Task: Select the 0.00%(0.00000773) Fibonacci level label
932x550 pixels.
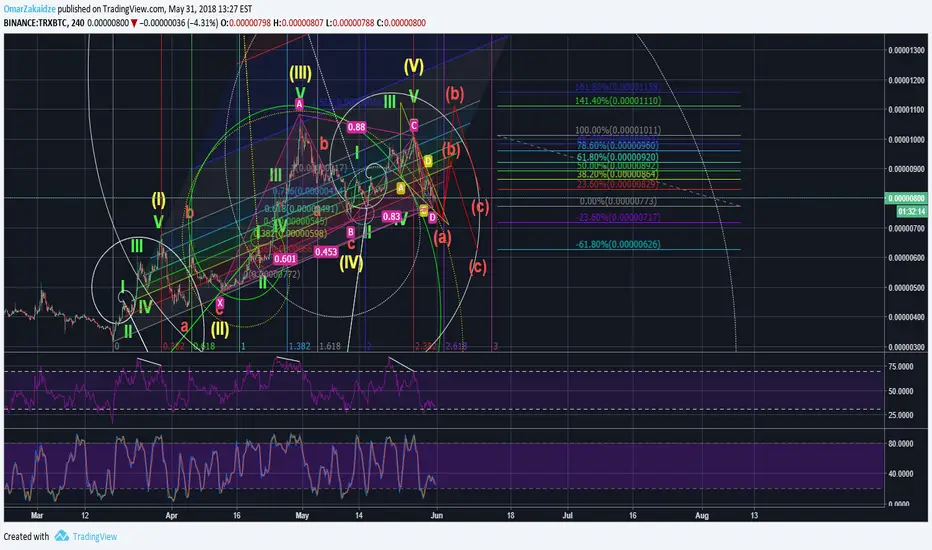Action: click(x=618, y=202)
